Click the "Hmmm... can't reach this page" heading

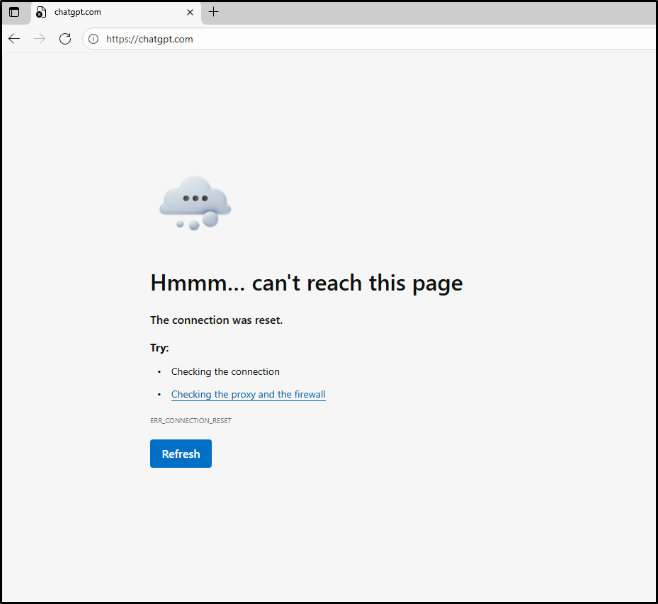(x=306, y=283)
